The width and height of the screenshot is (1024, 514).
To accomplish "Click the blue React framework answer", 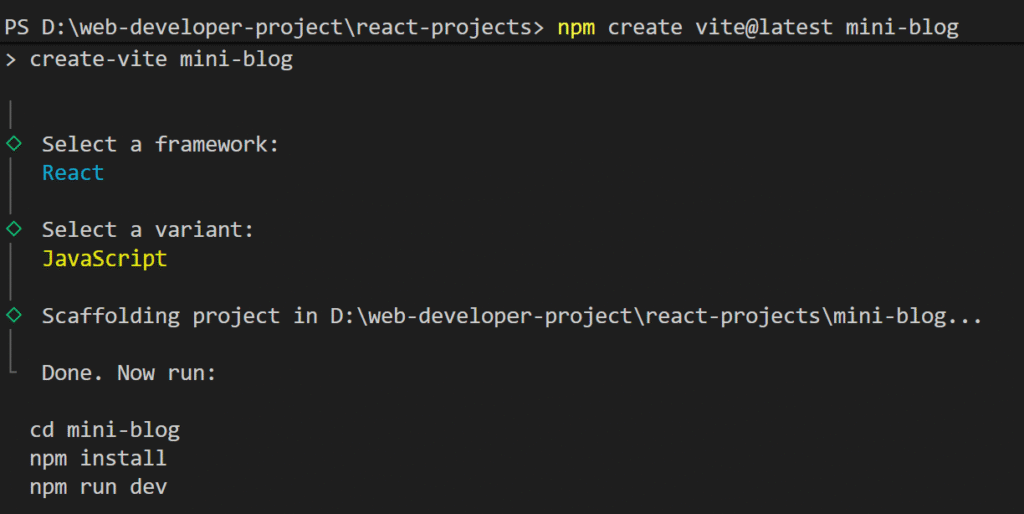I will tap(73, 173).
